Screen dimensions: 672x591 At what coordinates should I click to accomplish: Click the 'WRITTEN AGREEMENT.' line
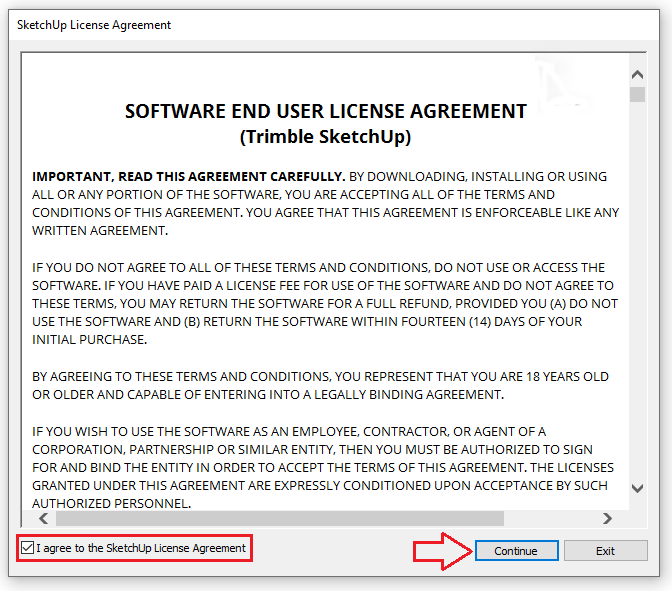(100, 231)
